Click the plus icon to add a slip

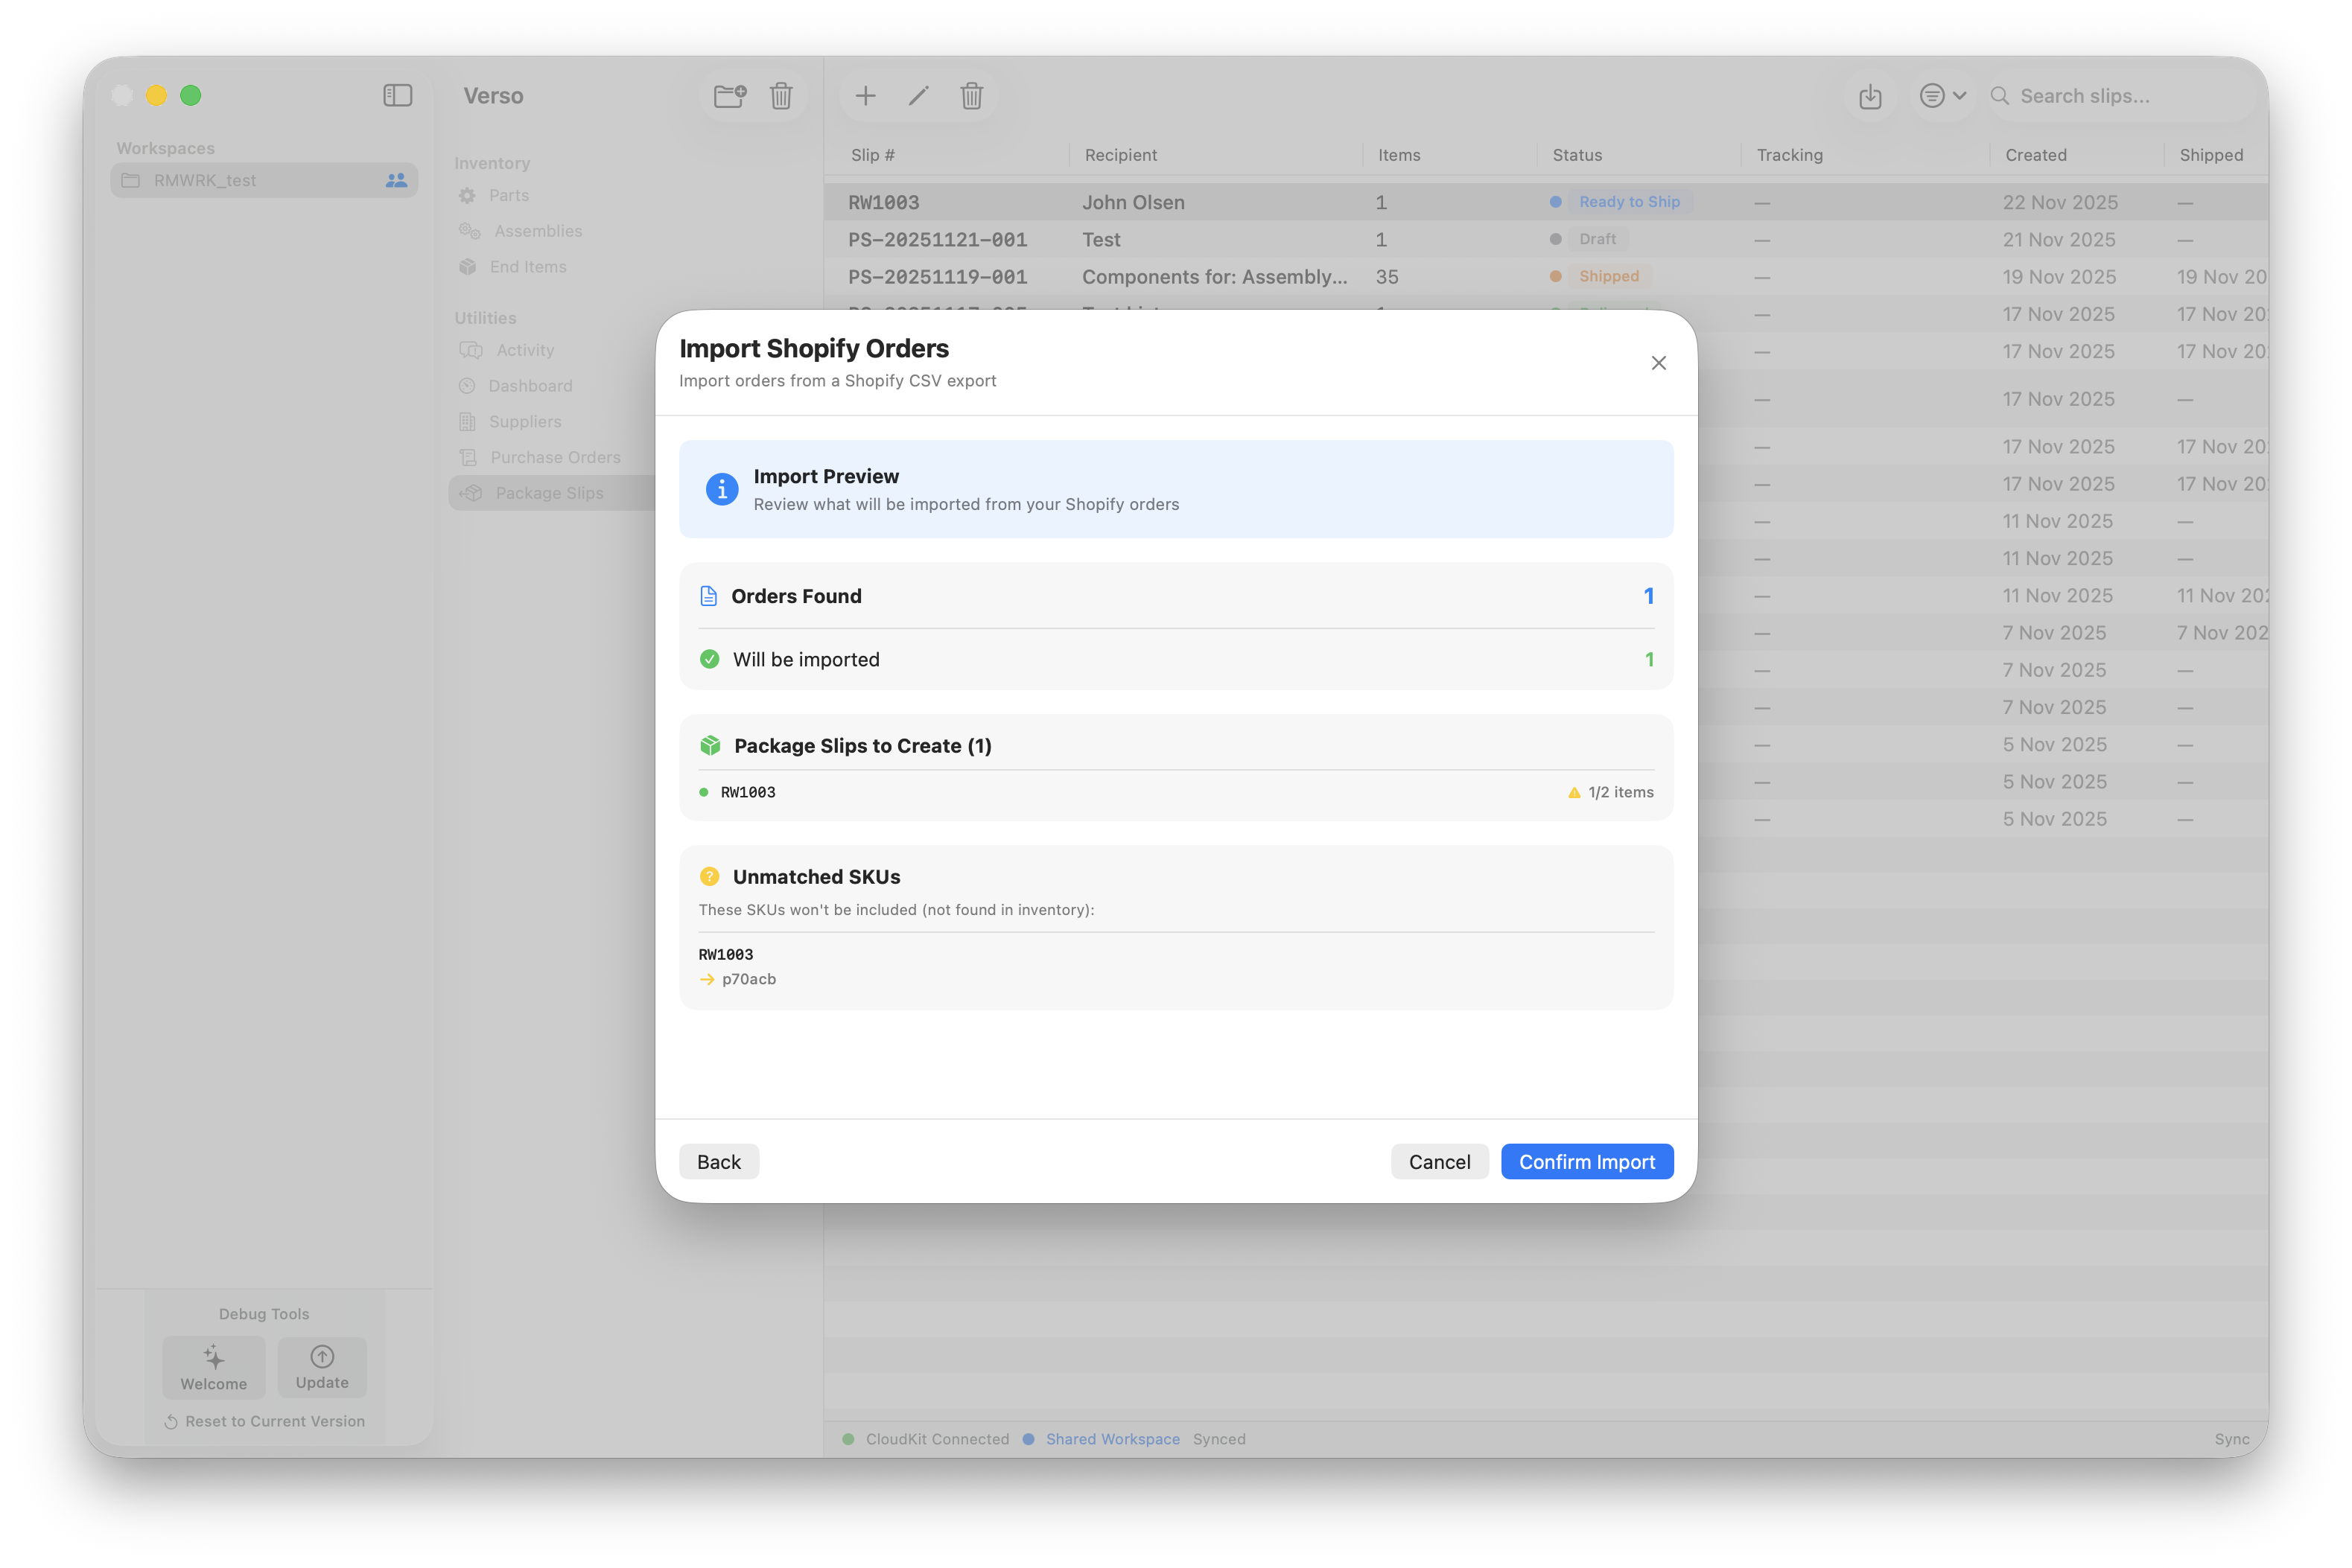pos(865,96)
